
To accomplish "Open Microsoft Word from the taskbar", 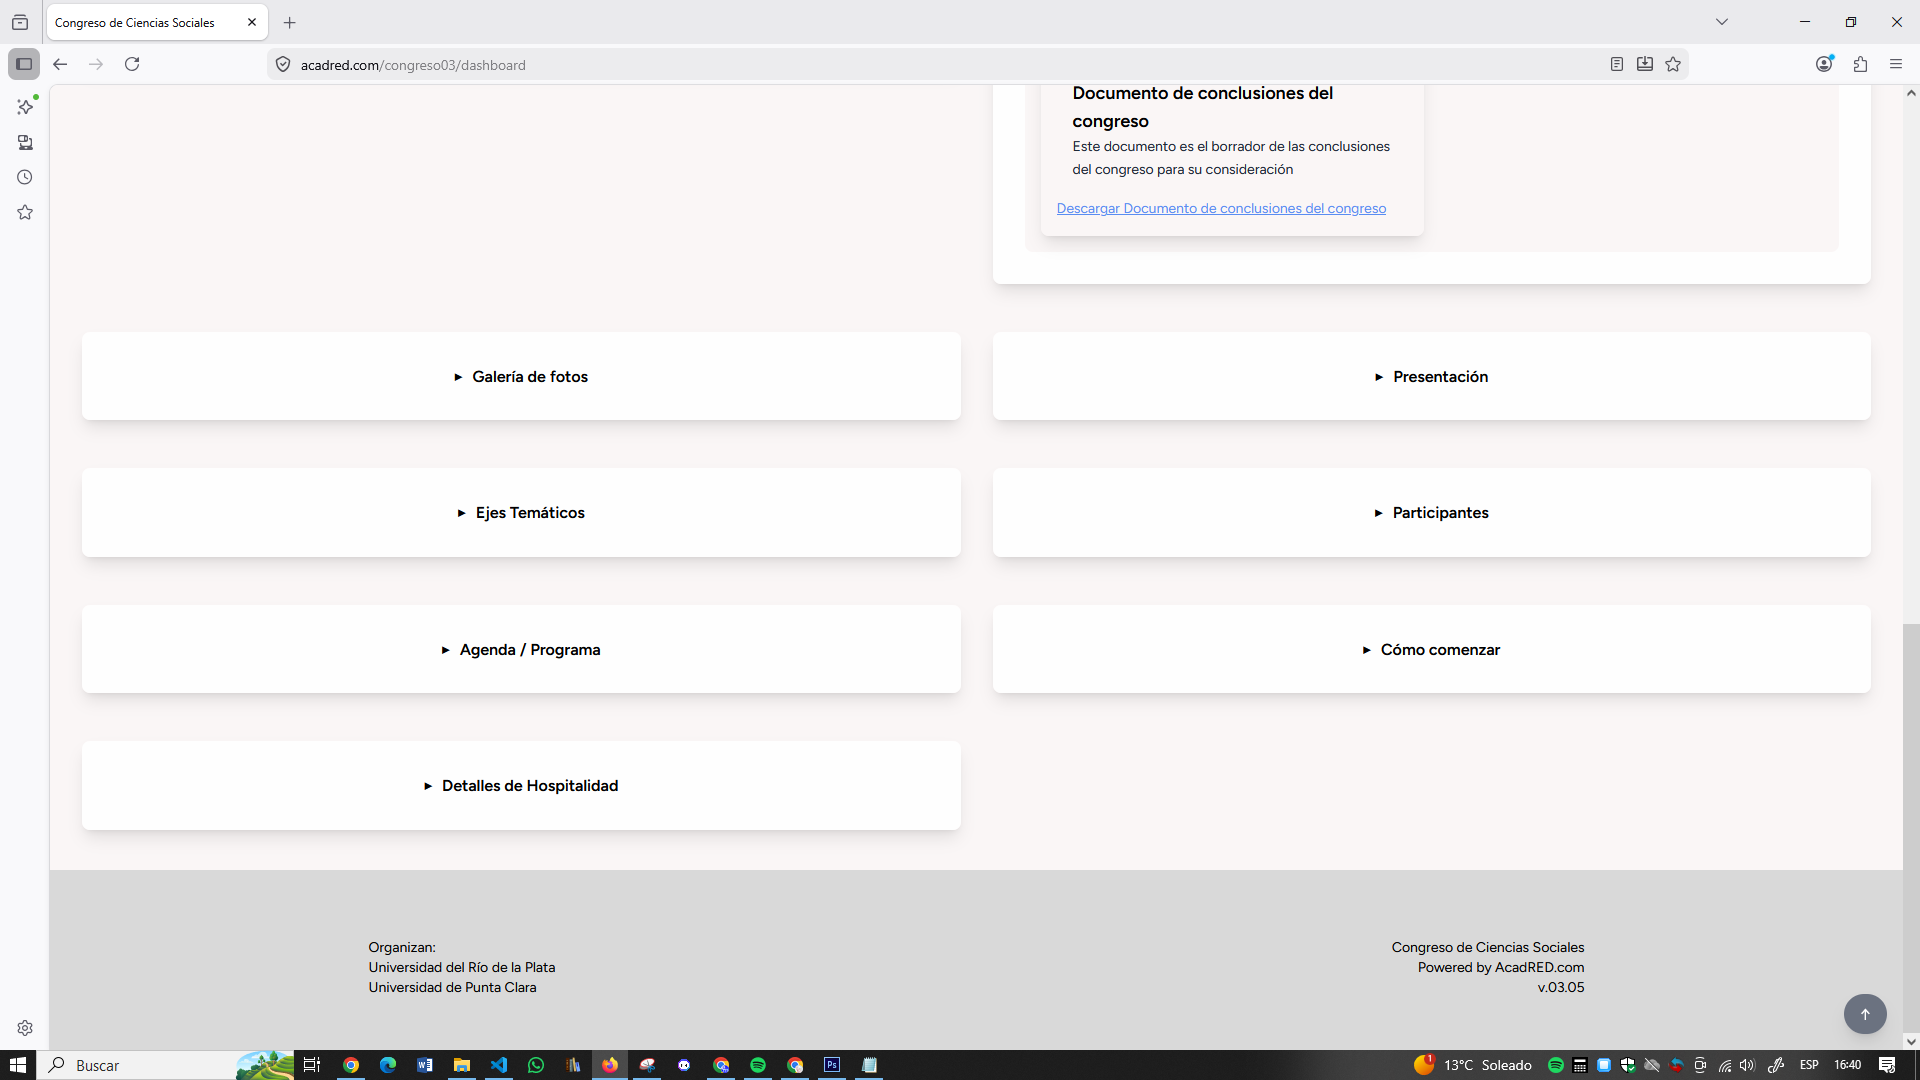I will pyautogui.click(x=425, y=1065).
